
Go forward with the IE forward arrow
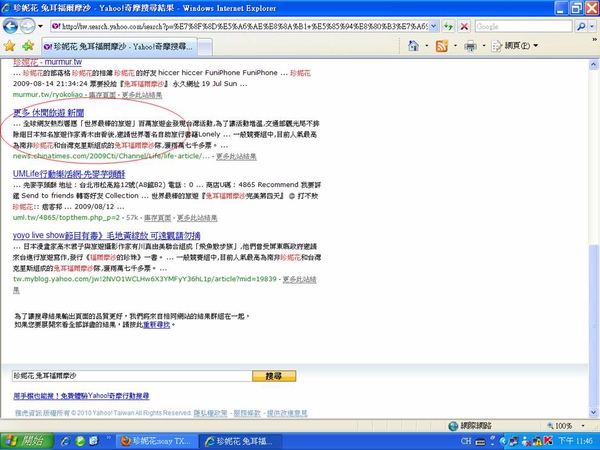[x=27, y=26]
